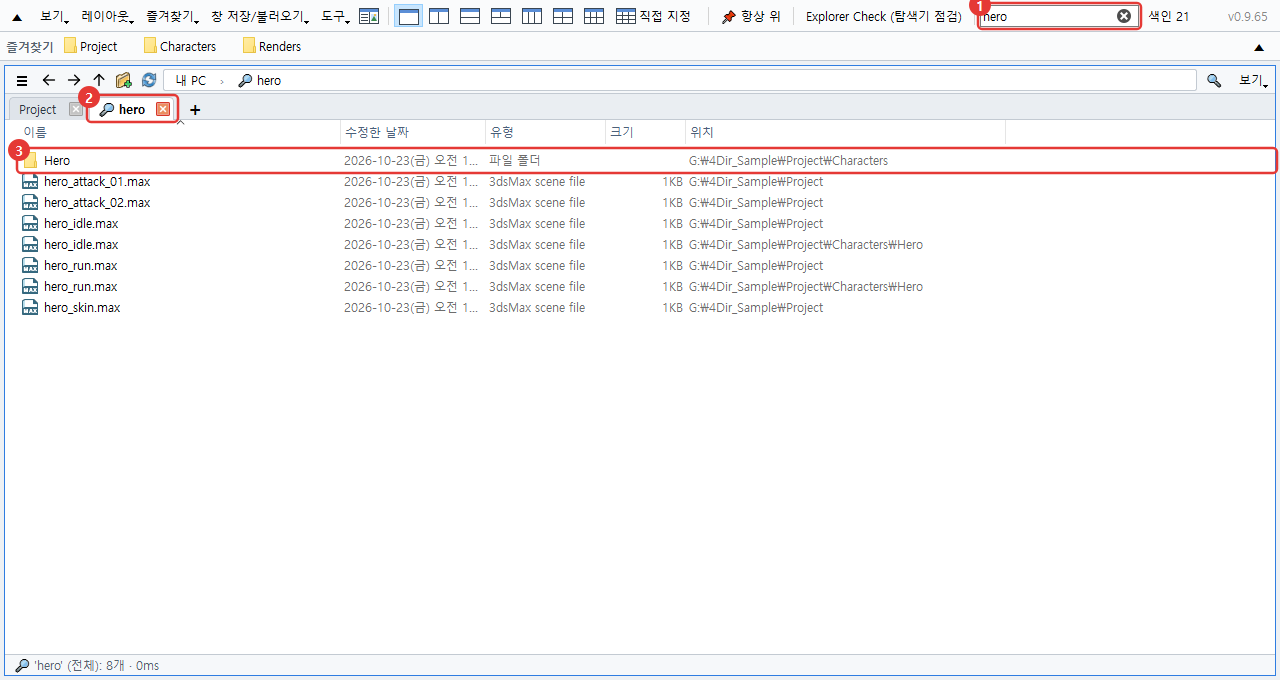Select the Hero folder row
Viewport: 1280px width, 680px height.
(646, 160)
